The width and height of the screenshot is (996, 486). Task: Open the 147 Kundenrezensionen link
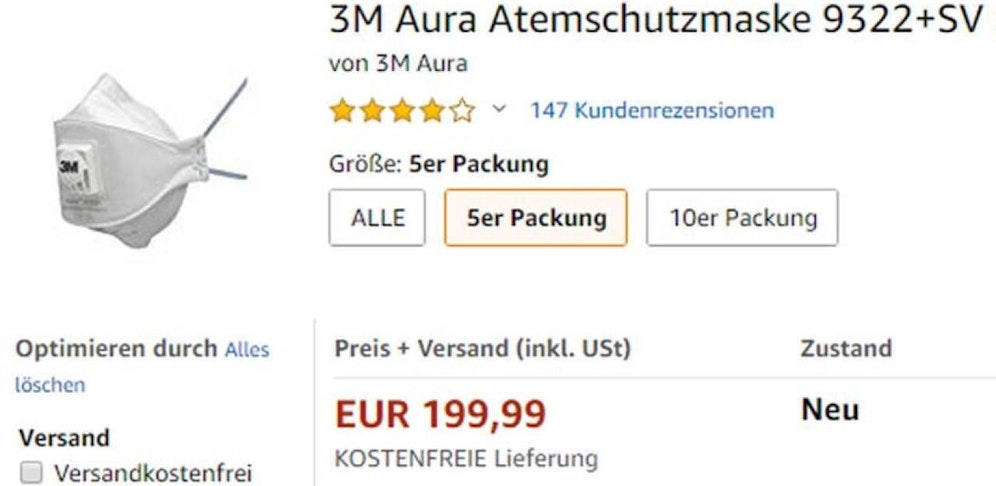pos(652,109)
